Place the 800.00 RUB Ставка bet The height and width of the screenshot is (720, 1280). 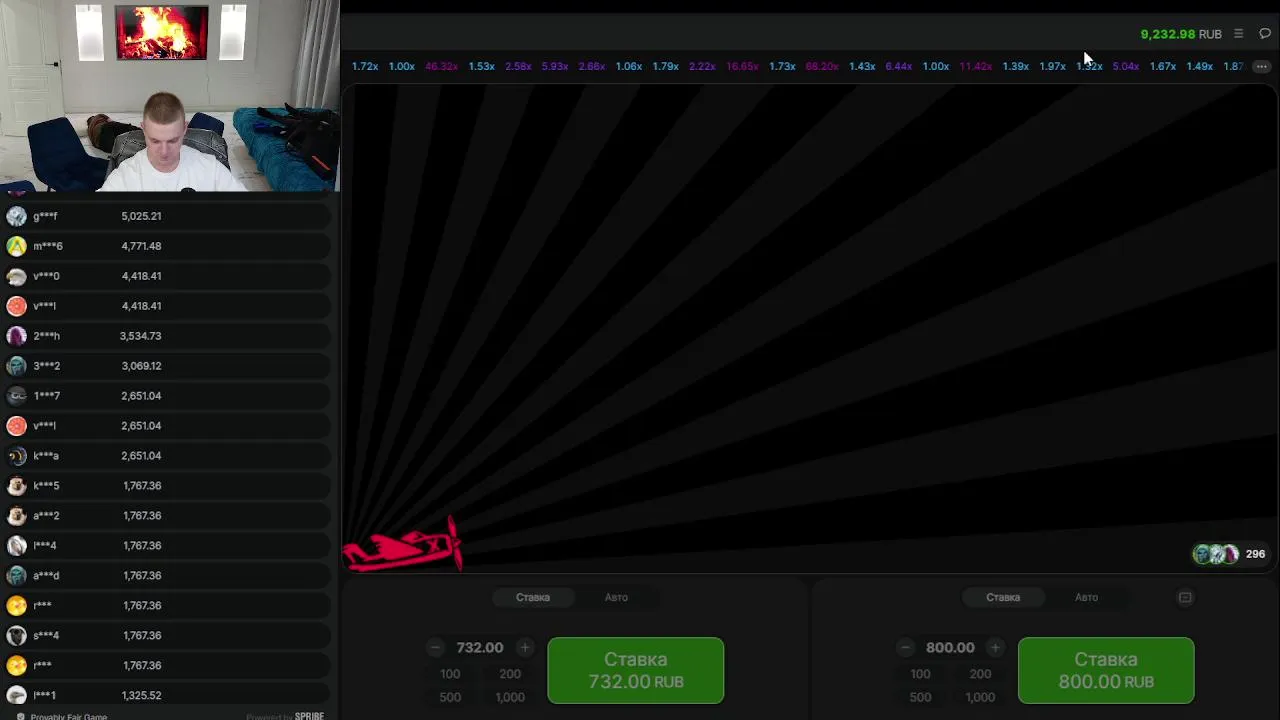point(1106,671)
